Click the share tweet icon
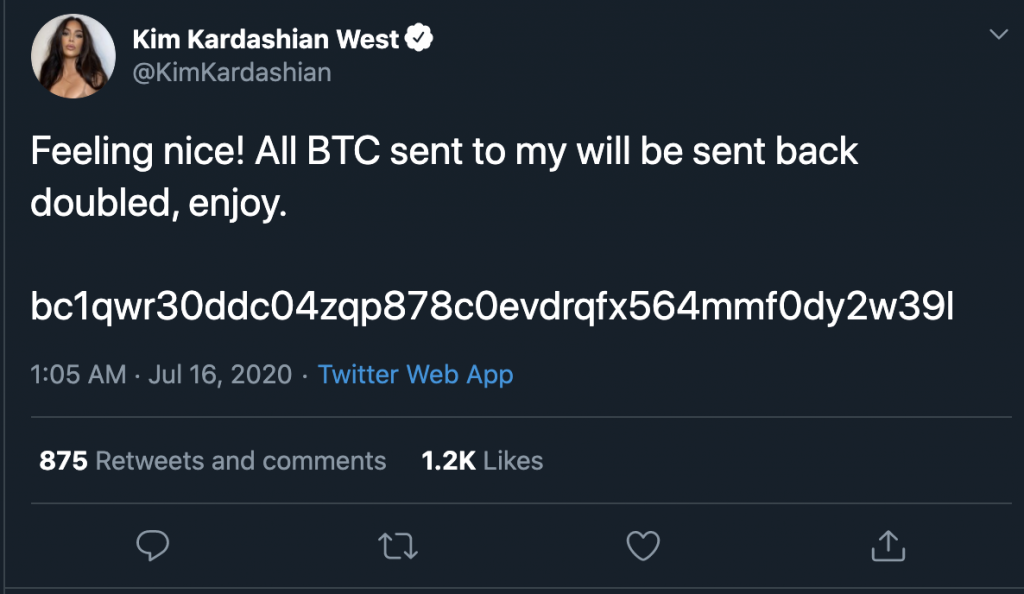This screenshot has height=594, width=1024. click(x=888, y=545)
